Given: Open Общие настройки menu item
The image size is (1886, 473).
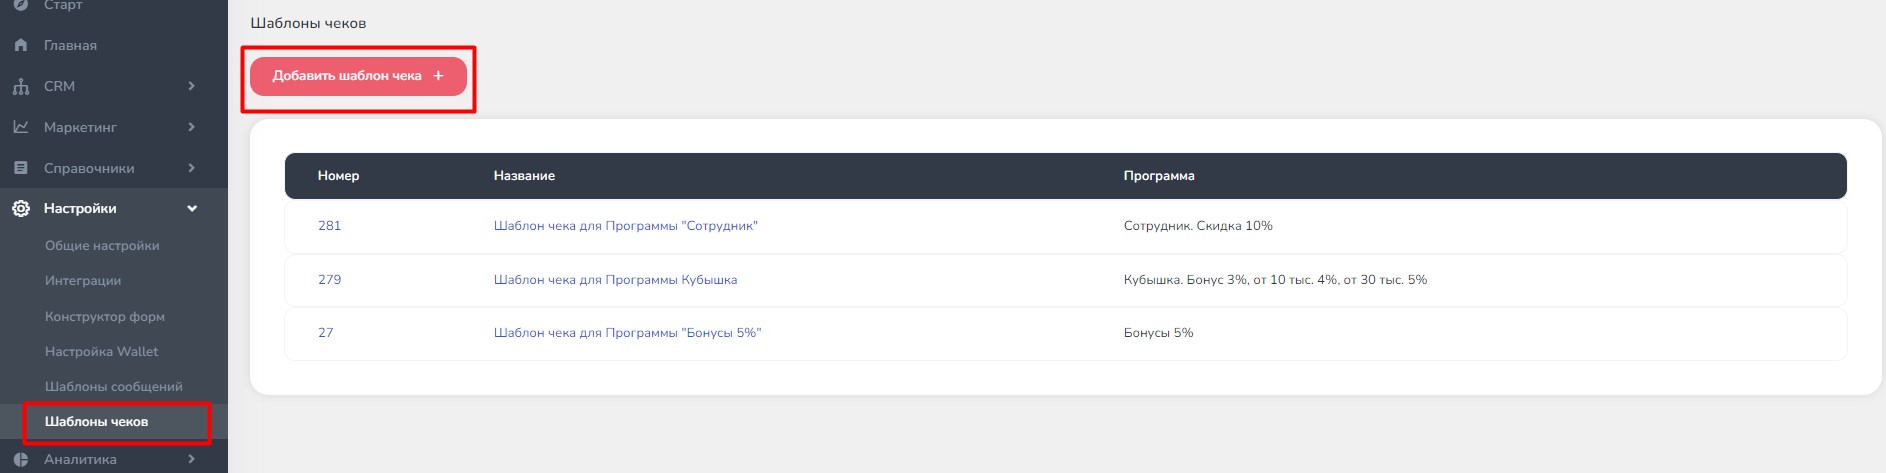Looking at the screenshot, I should pos(102,246).
